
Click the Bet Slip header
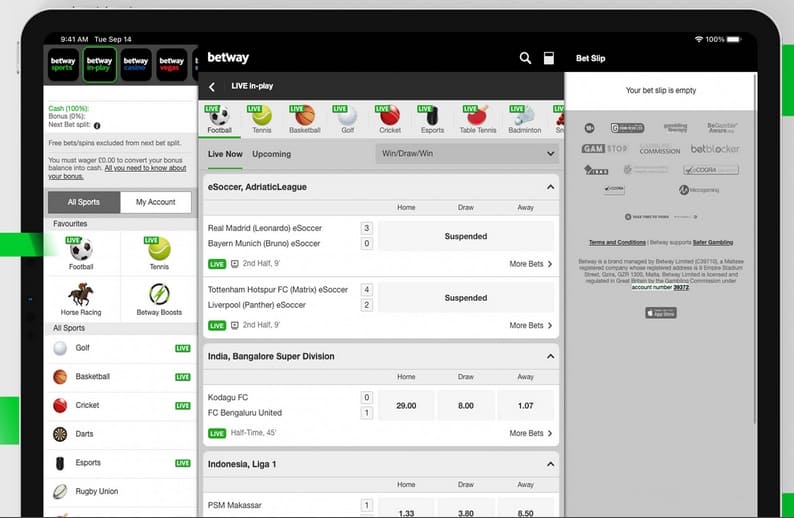click(x=590, y=58)
